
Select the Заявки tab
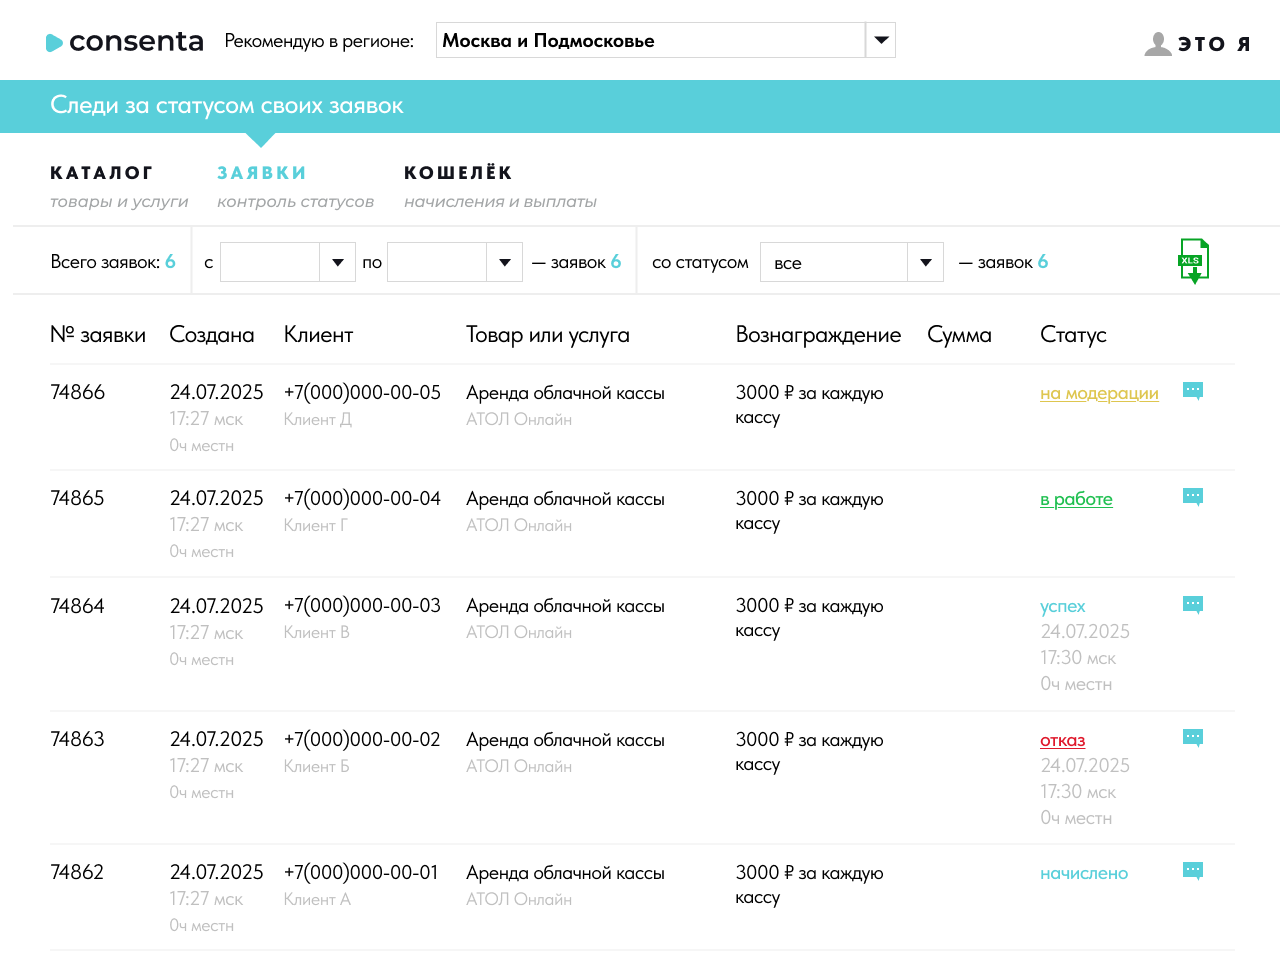(x=262, y=173)
